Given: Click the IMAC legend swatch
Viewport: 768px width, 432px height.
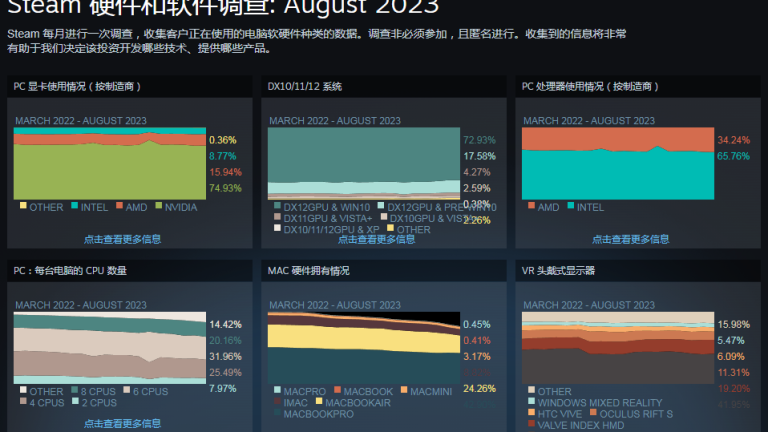Looking at the screenshot, I should pos(277,401).
